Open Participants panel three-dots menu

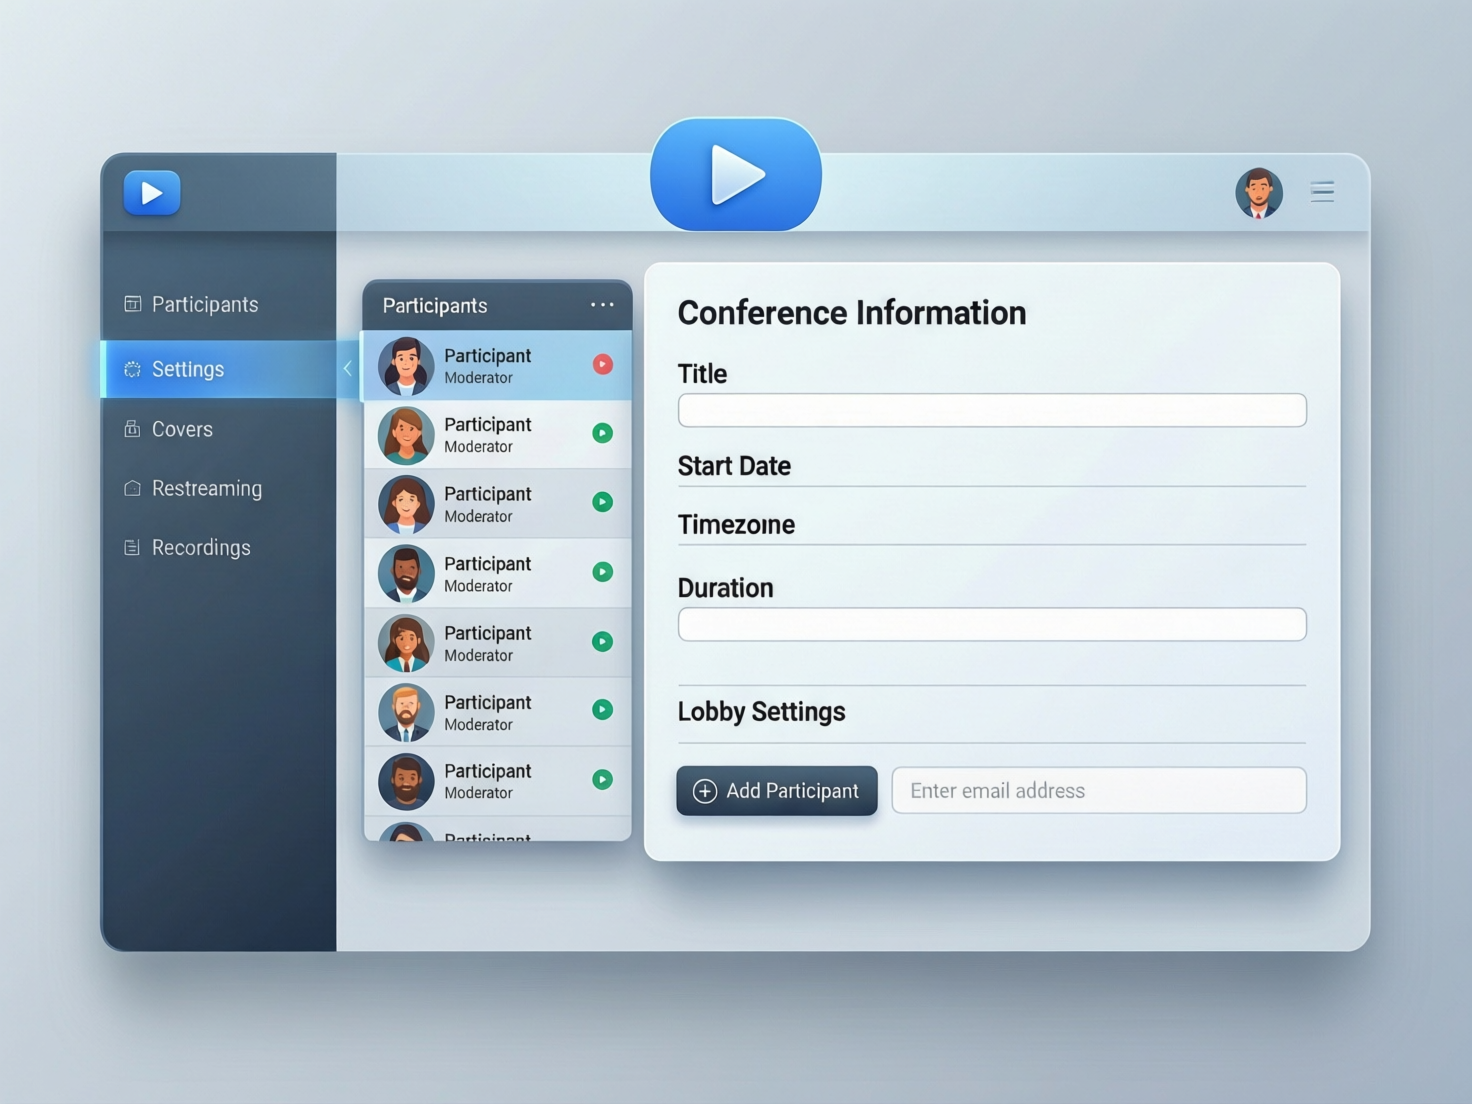click(x=602, y=305)
